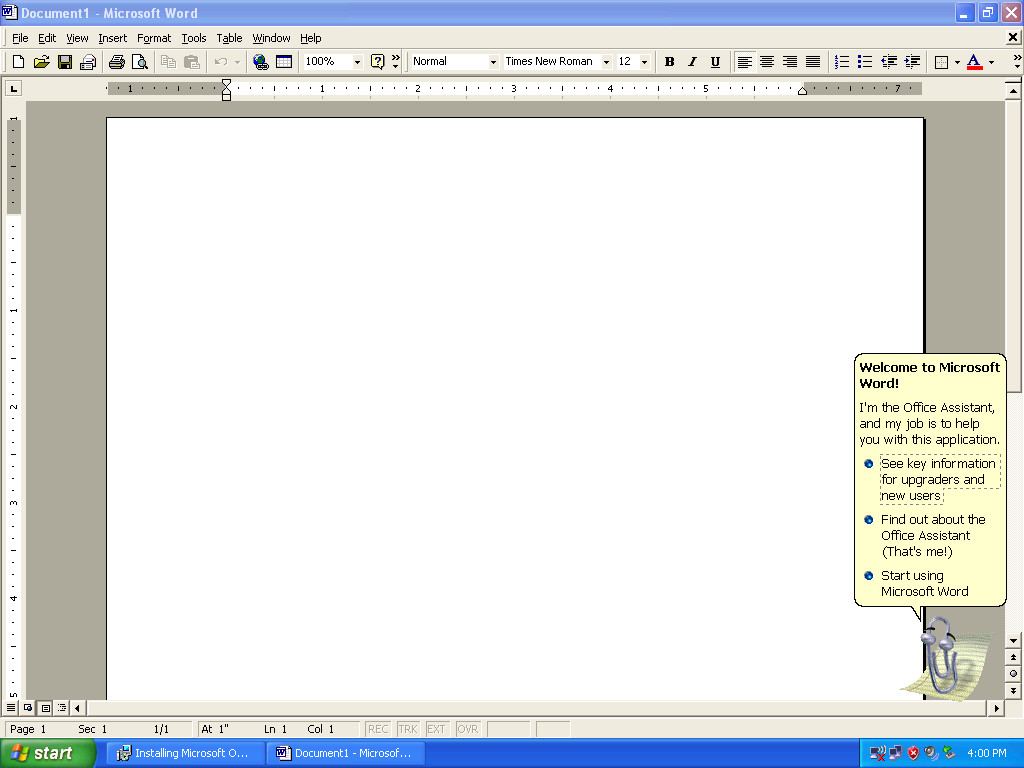Justify the paragraph text
Viewport: 1024px width, 768px height.
(812, 61)
